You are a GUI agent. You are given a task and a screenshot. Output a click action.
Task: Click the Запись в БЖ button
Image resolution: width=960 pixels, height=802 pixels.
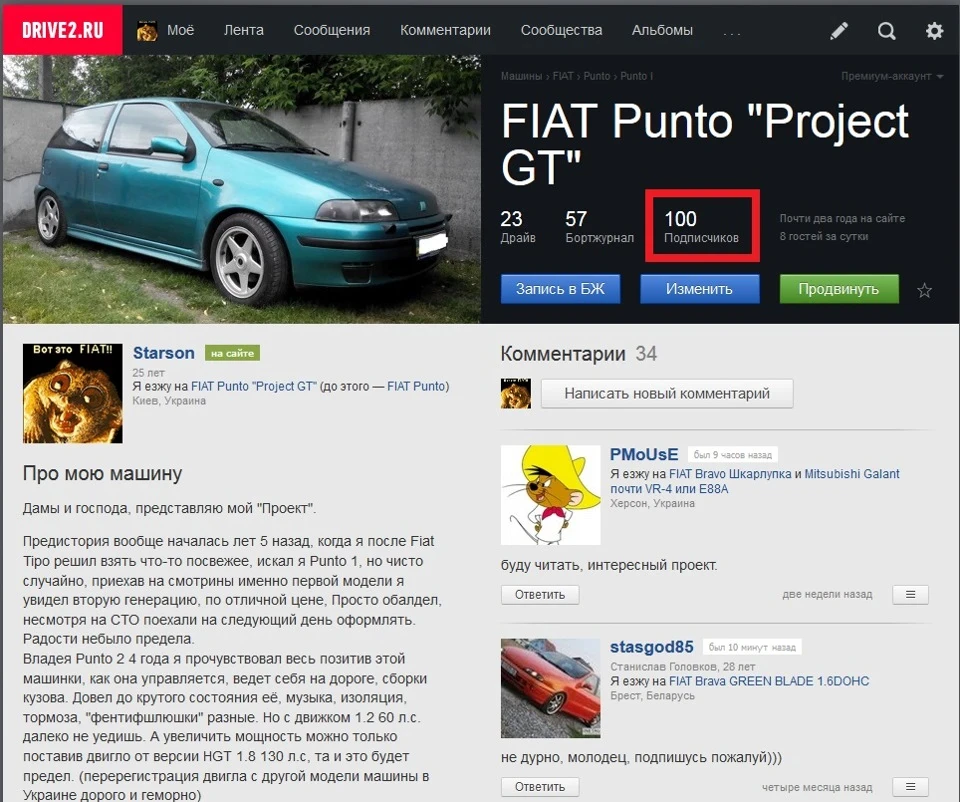tap(560, 289)
